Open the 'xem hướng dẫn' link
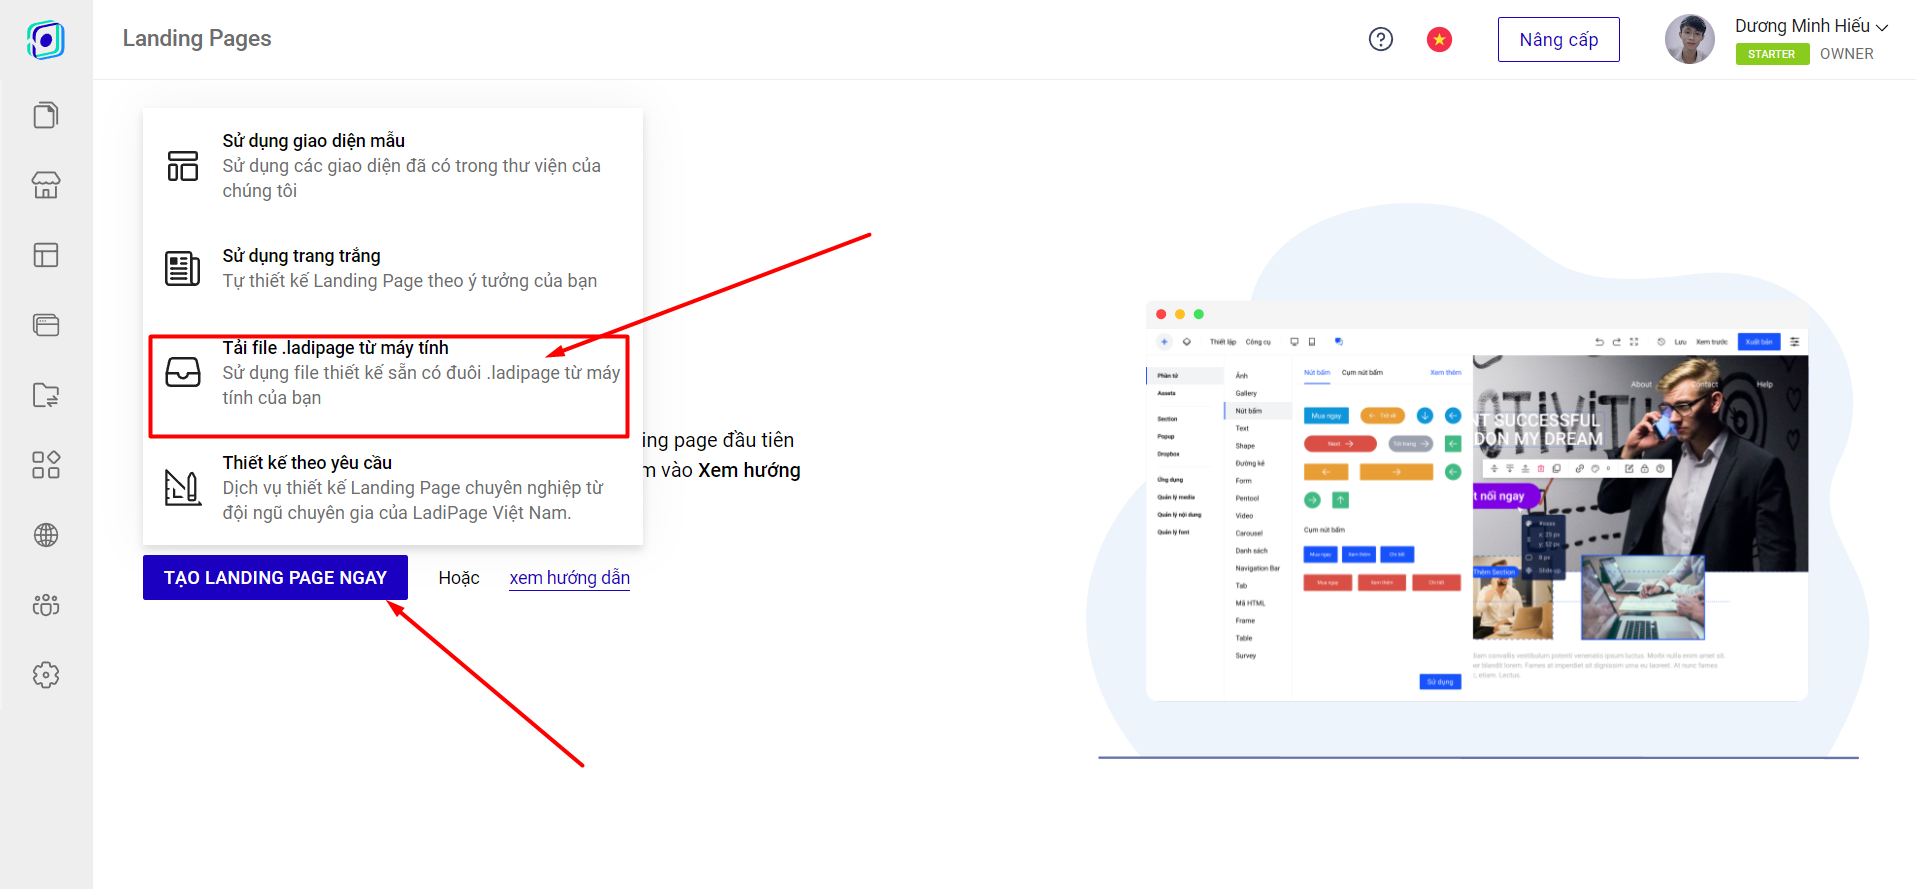1916x889 pixels. tap(569, 577)
